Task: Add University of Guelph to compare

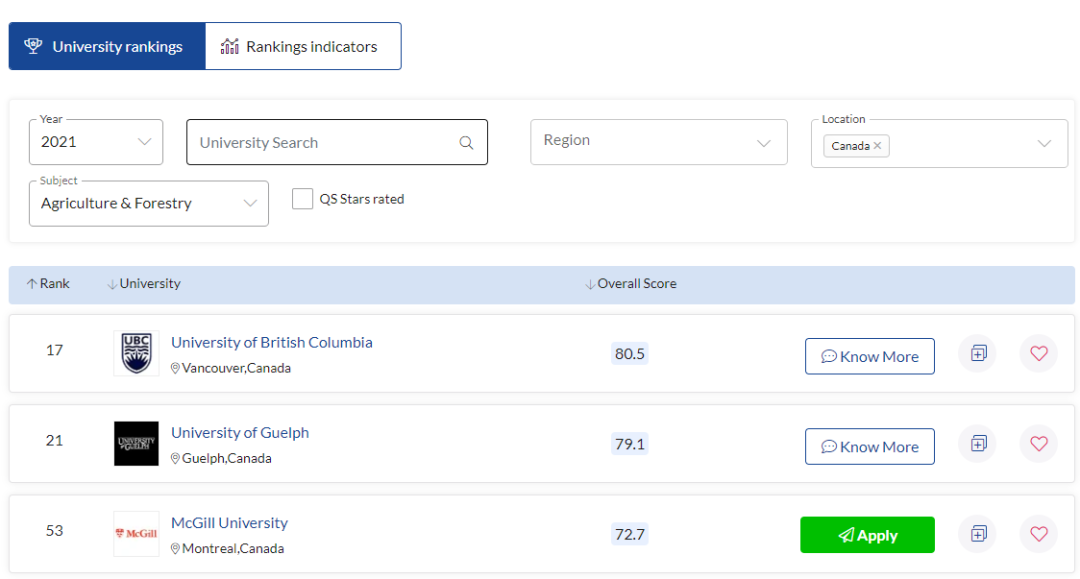Action: (978, 443)
